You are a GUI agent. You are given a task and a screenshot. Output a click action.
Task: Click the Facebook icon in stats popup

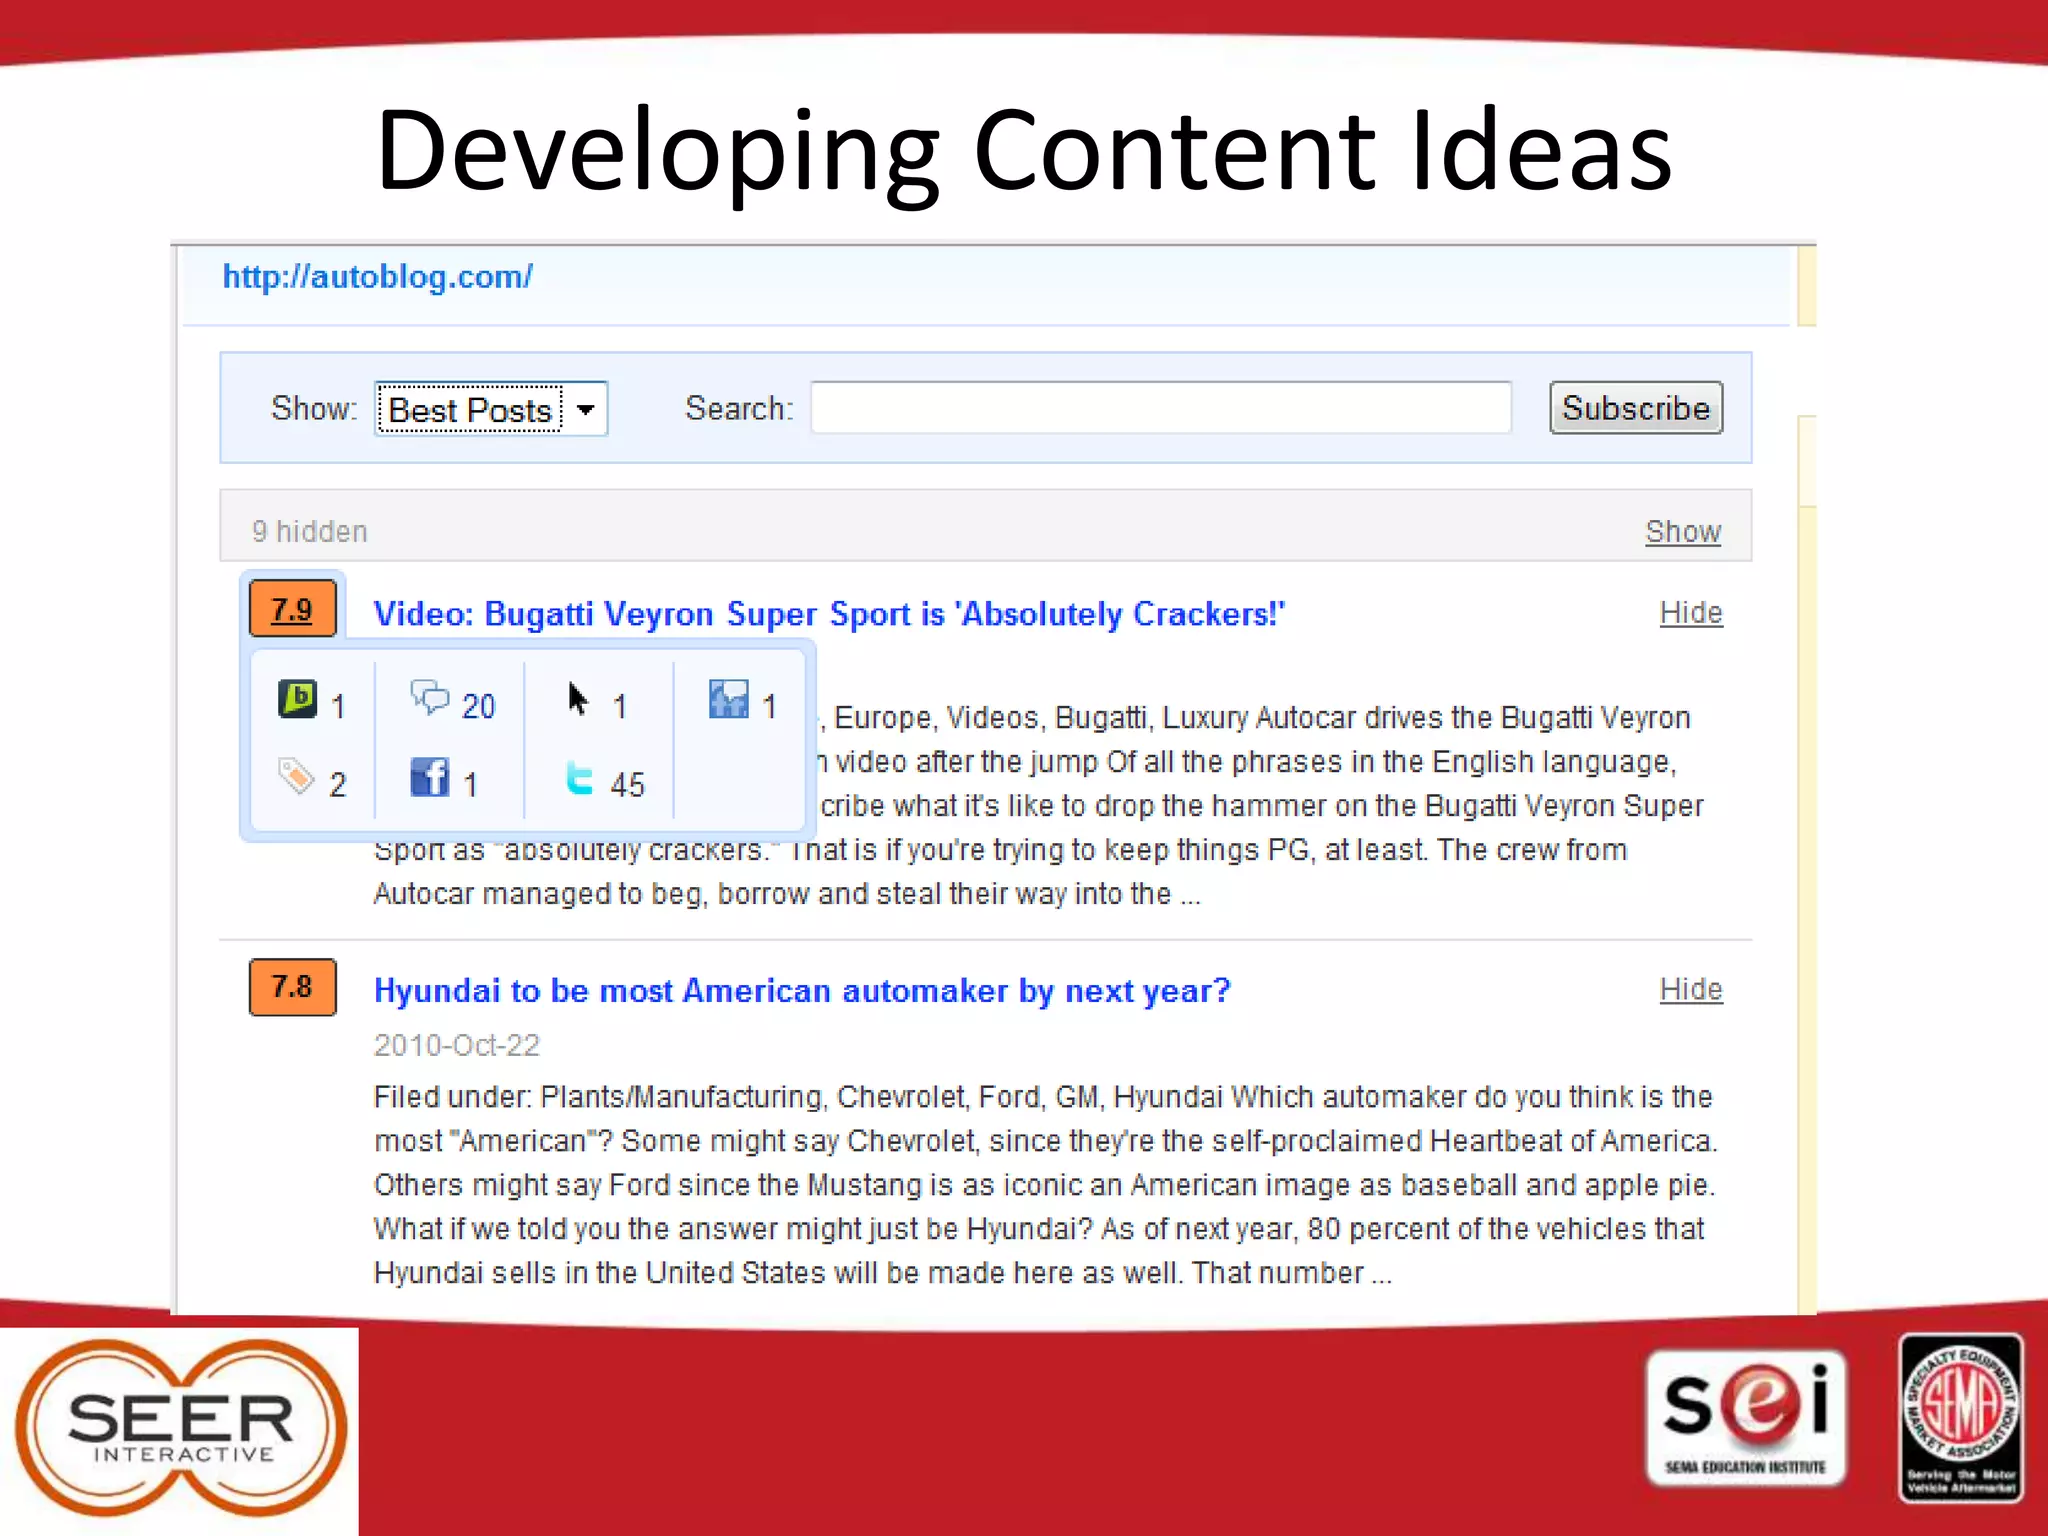pyautogui.click(x=430, y=777)
